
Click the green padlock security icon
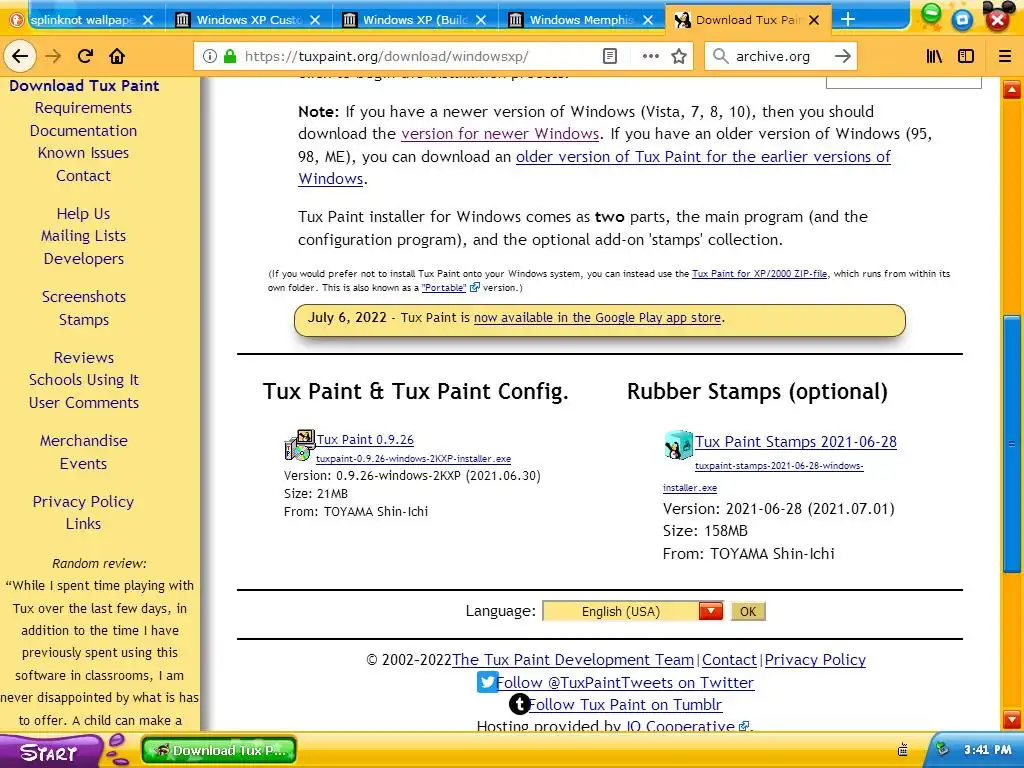[230, 56]
